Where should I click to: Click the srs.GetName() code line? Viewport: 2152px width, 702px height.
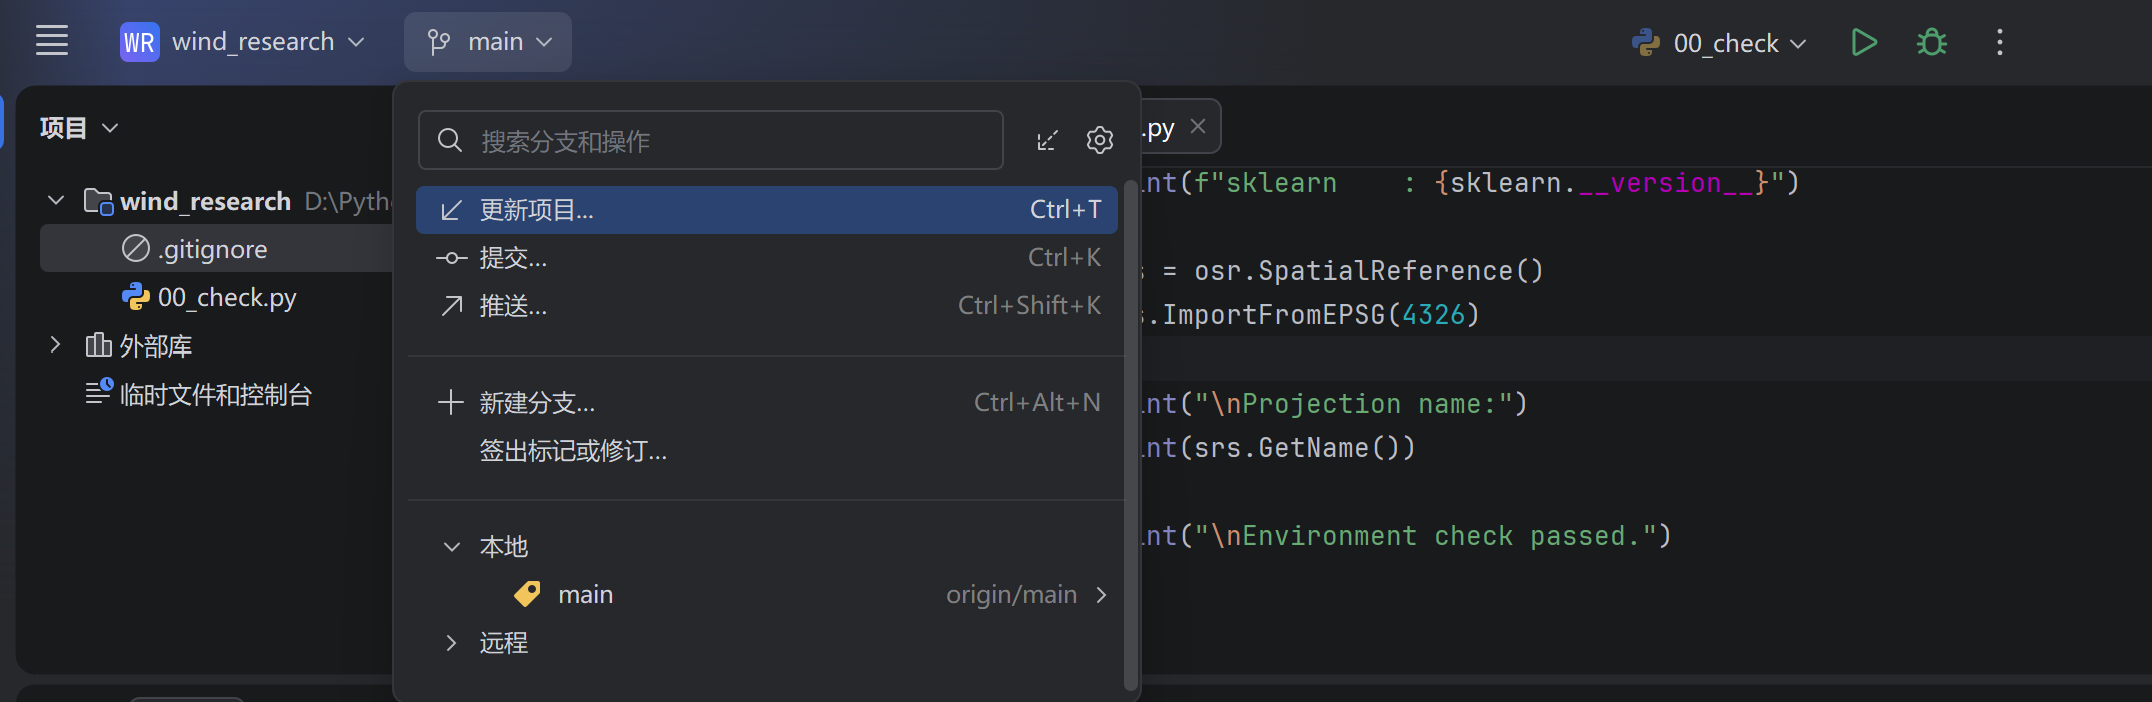(x=1279, y=448)
